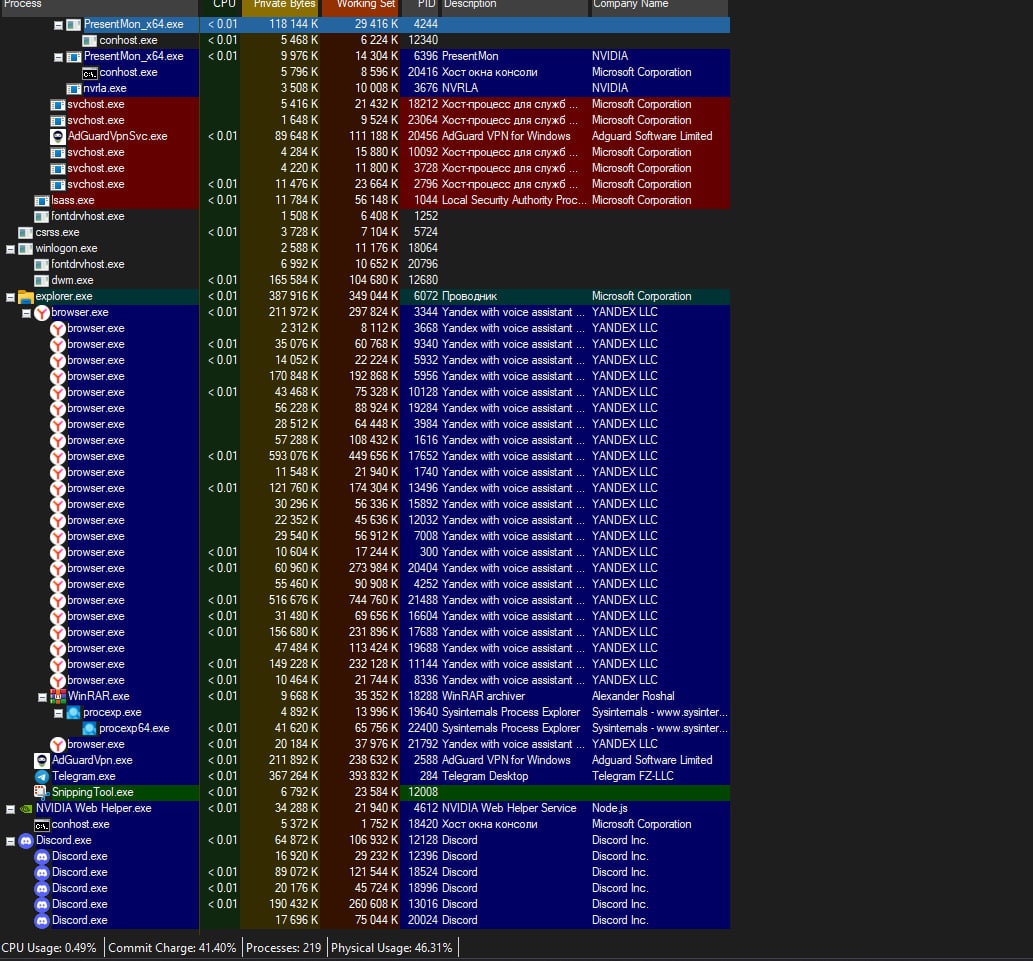The height and width of the screenshot is (961, 1033).
Task: Click the Alexander Roshal company name cell
Action: coord(633,696)
